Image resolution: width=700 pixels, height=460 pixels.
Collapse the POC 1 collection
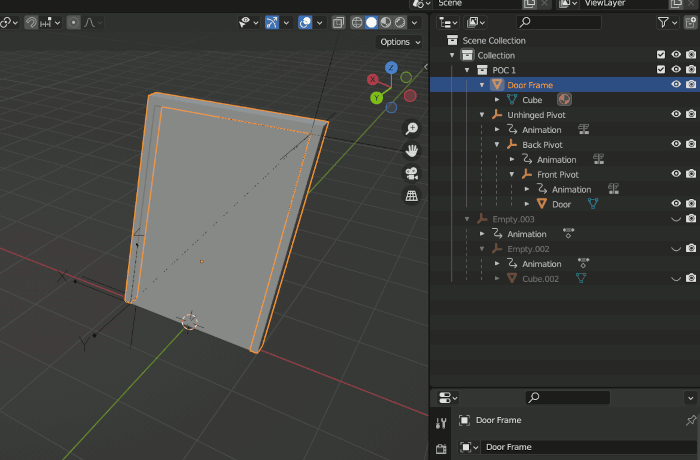coord(467,70)
